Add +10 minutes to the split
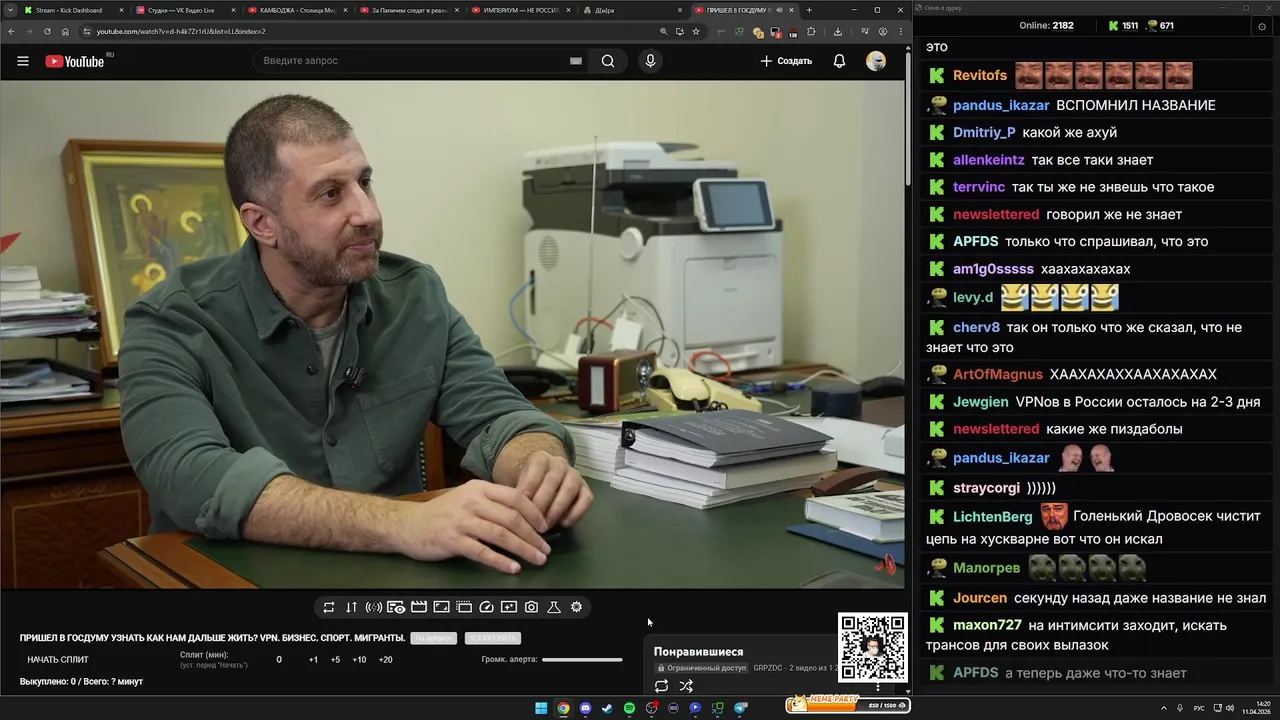Screen dimensions: 1280x720 359,660
